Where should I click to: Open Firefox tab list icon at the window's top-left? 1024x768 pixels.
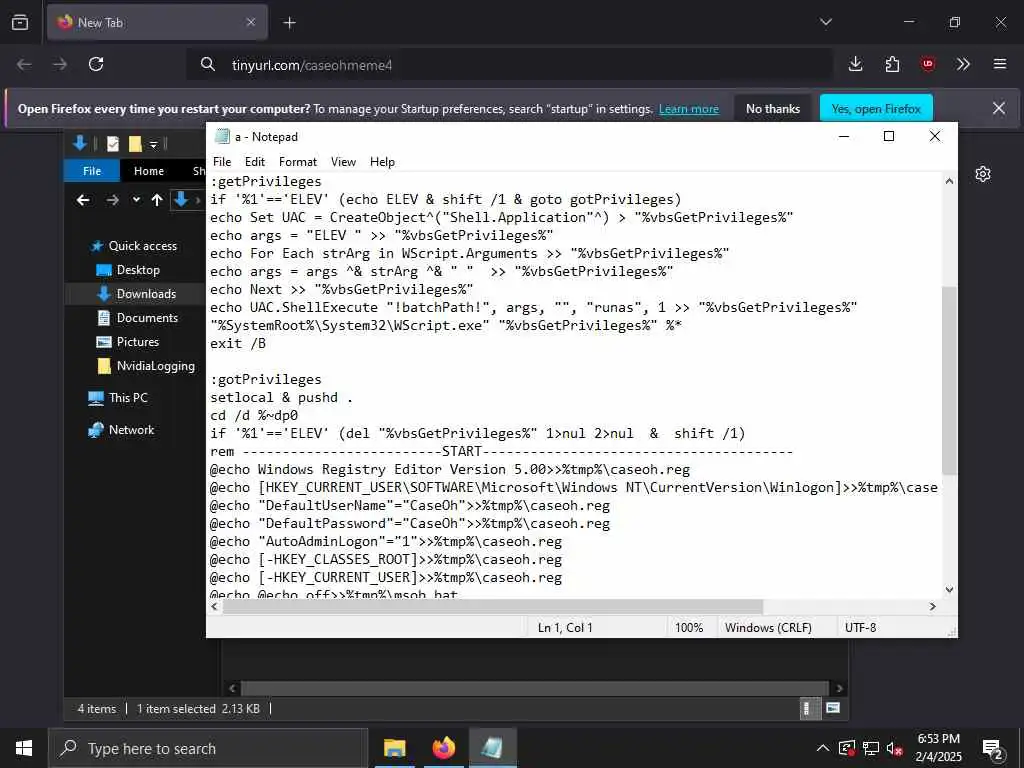tap(20, 22)
